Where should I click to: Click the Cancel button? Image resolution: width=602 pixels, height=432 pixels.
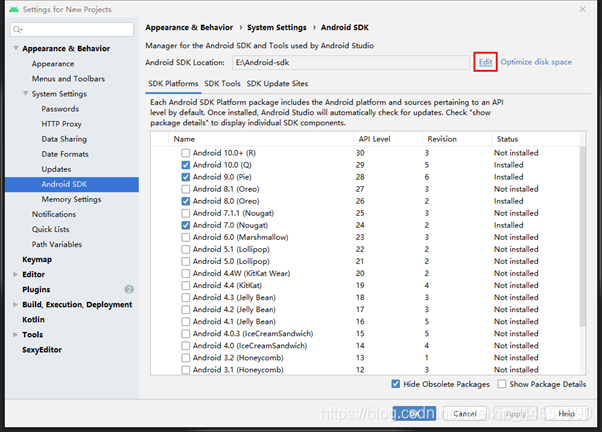point(465,414)
